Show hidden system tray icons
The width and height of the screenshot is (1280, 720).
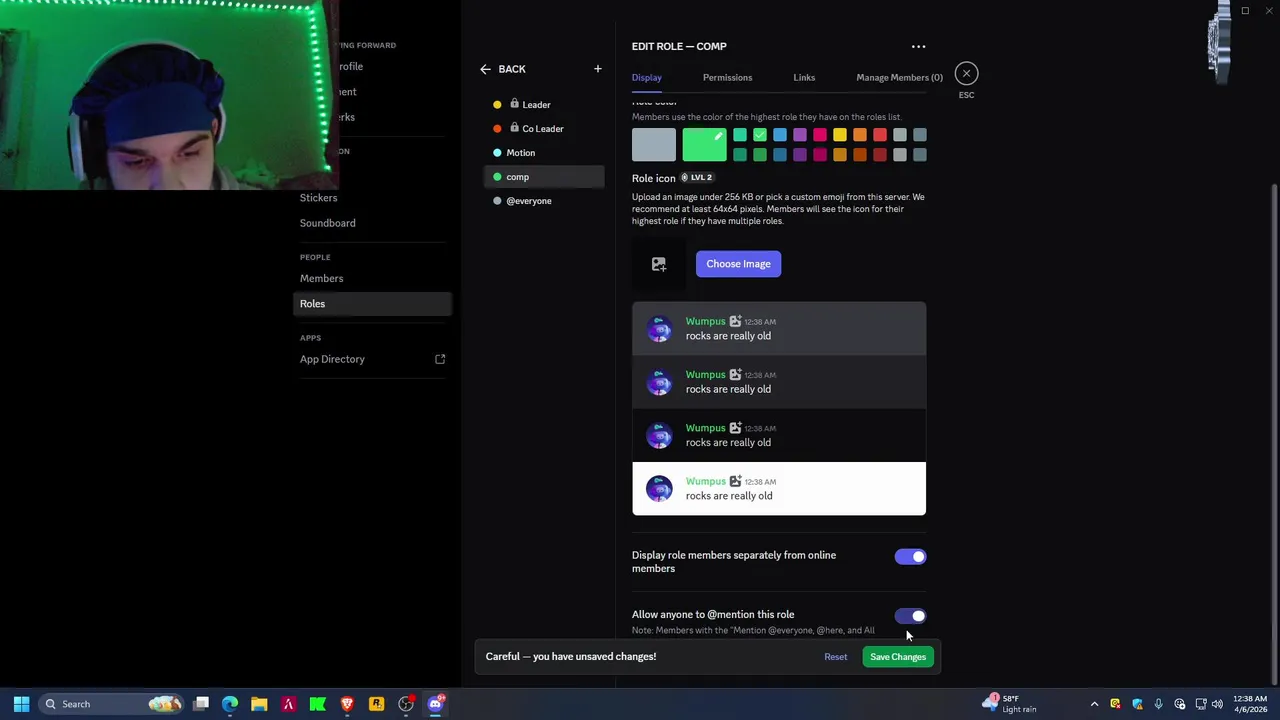[1094, 704]
